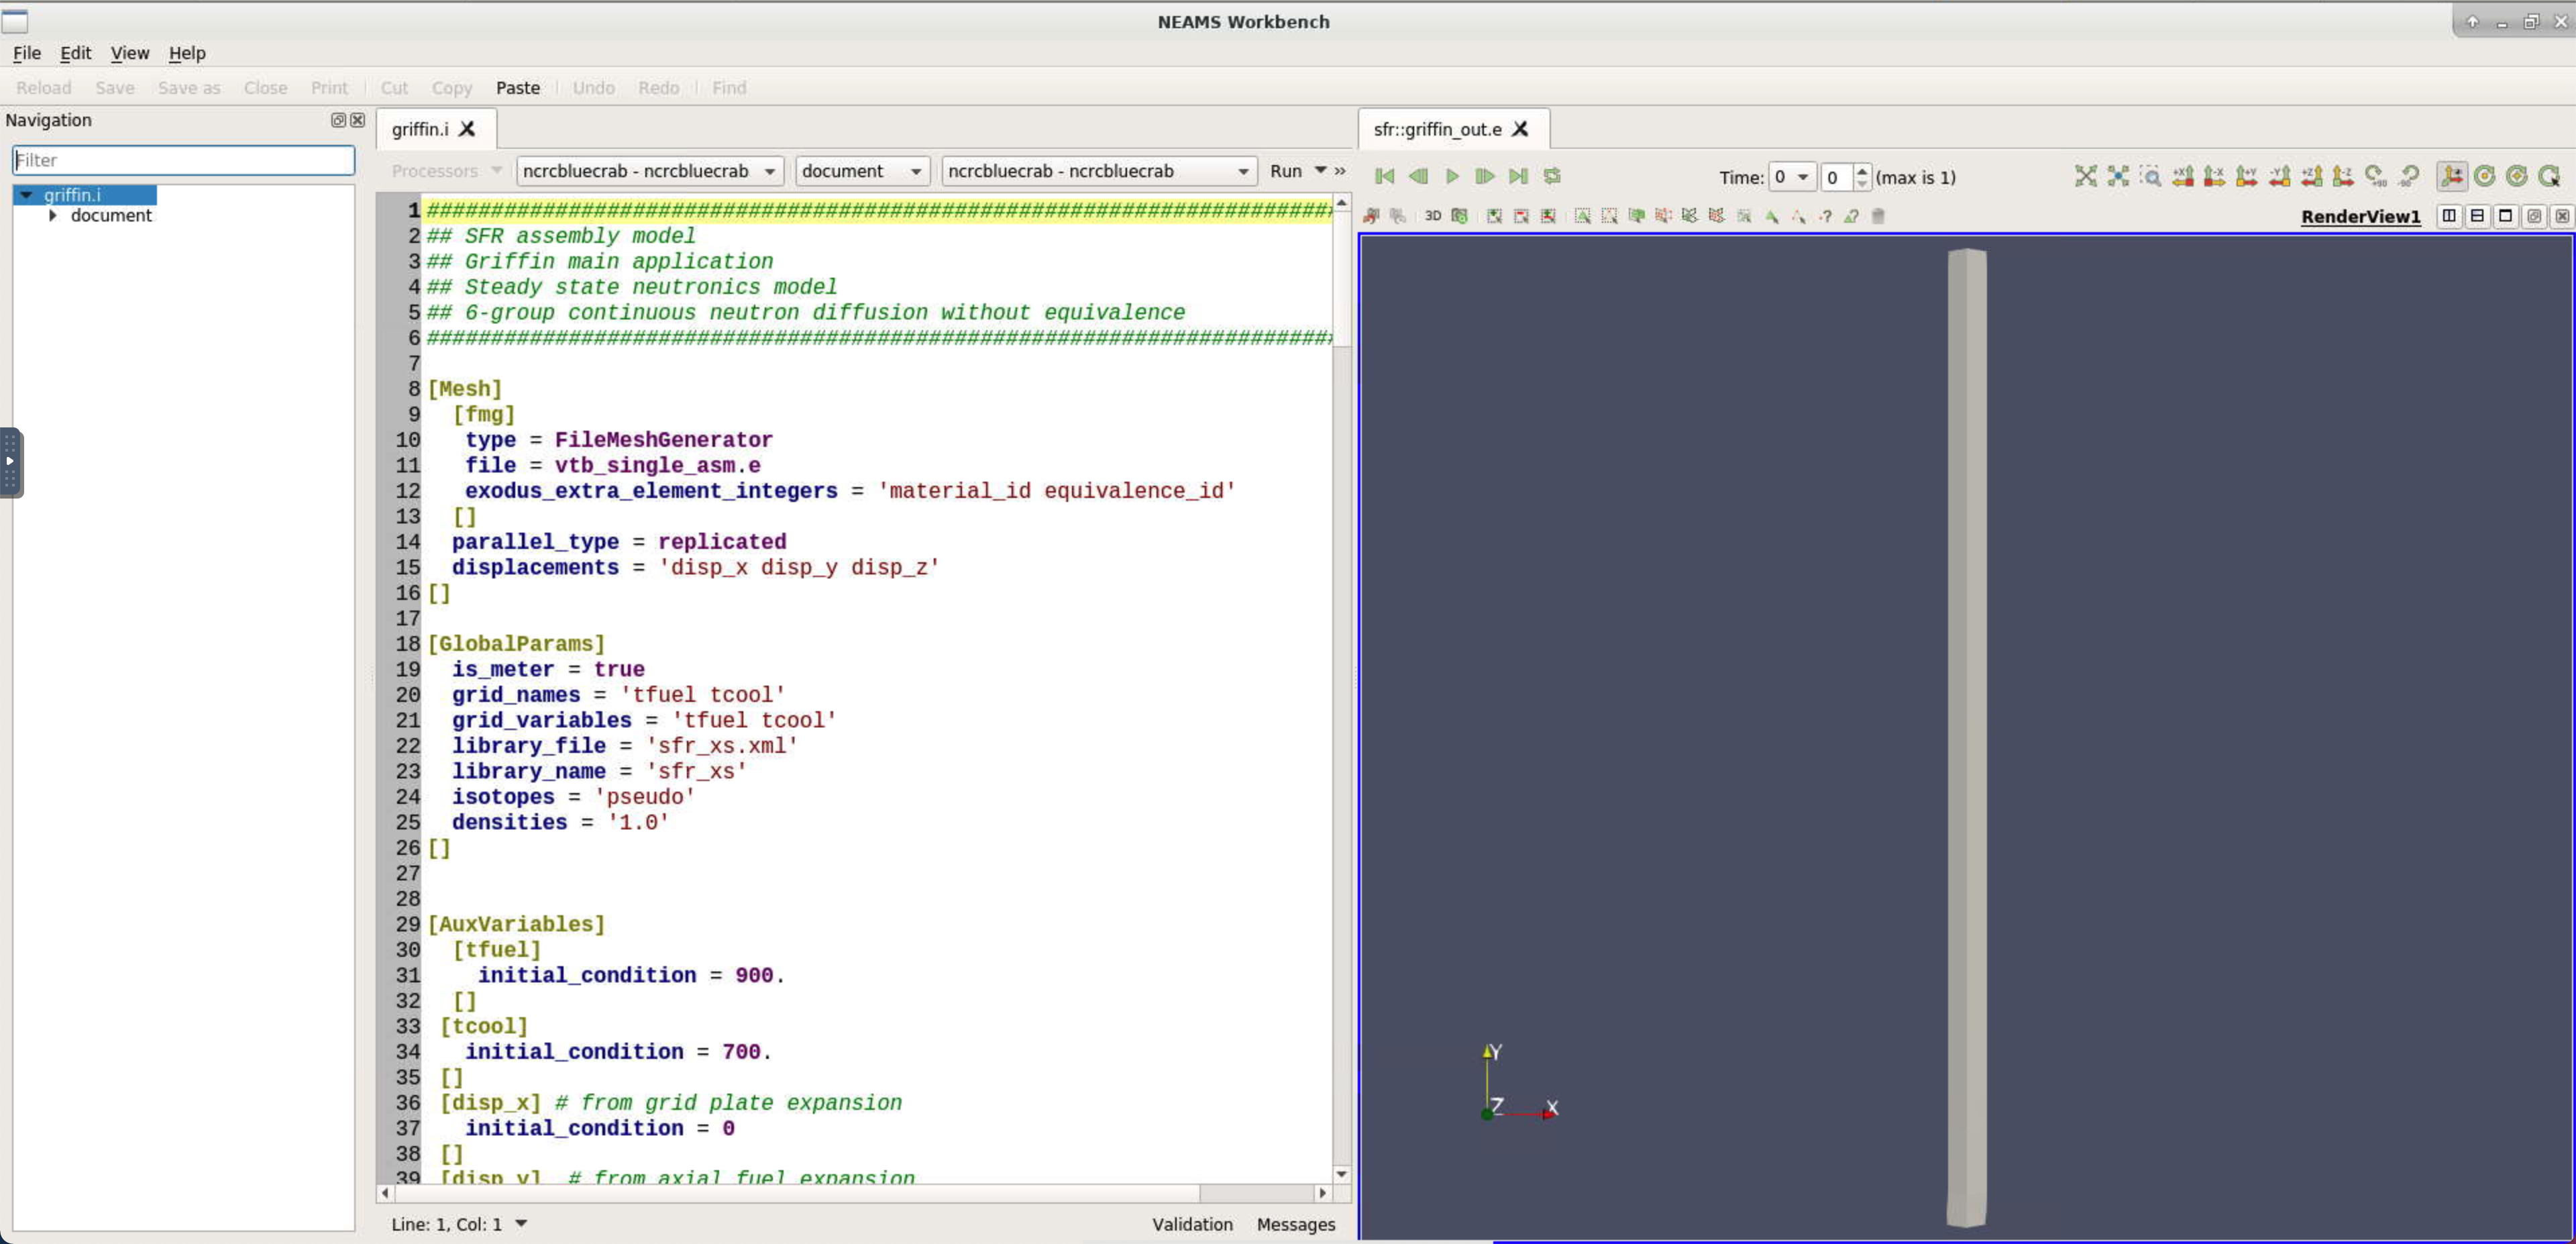Set view direction to +Y

2247,176
